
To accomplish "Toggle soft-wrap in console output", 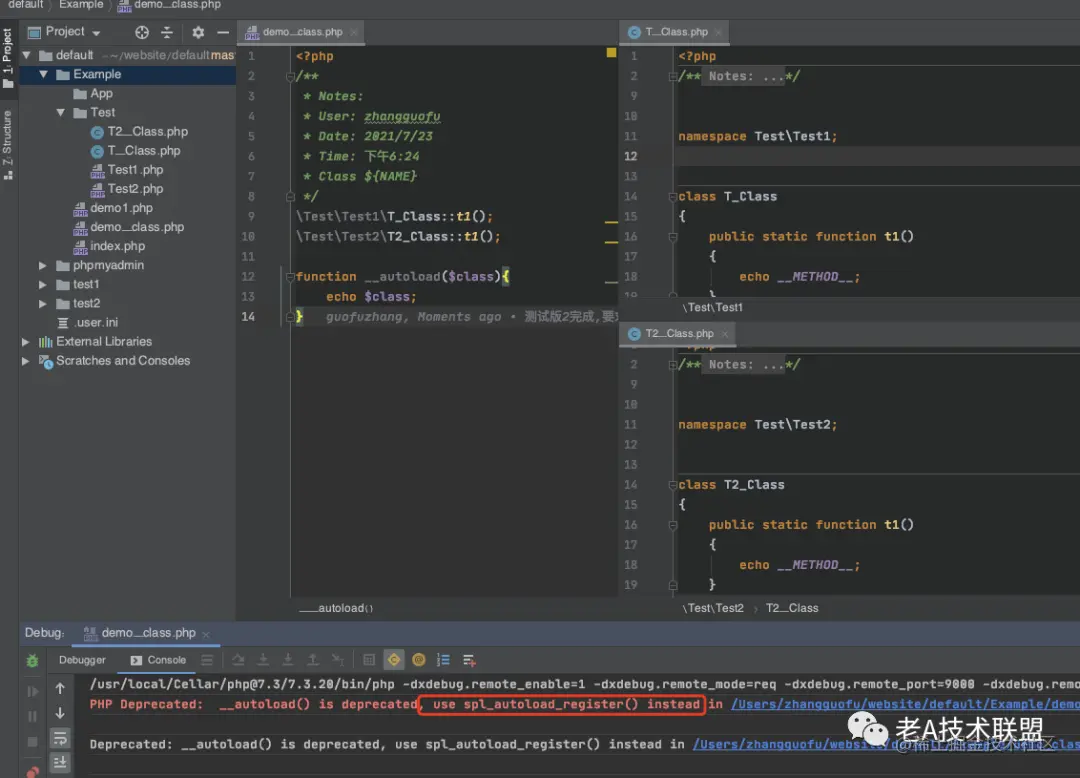I will click(60, 739).
